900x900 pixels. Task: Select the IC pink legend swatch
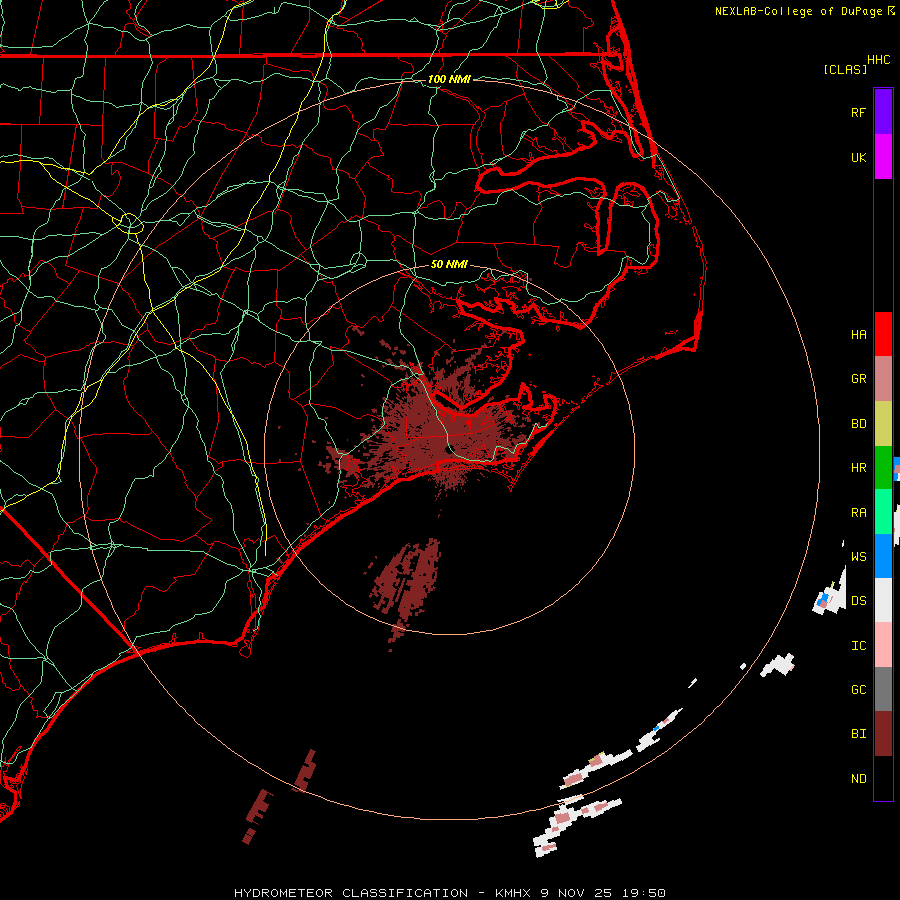pos(883,645)
